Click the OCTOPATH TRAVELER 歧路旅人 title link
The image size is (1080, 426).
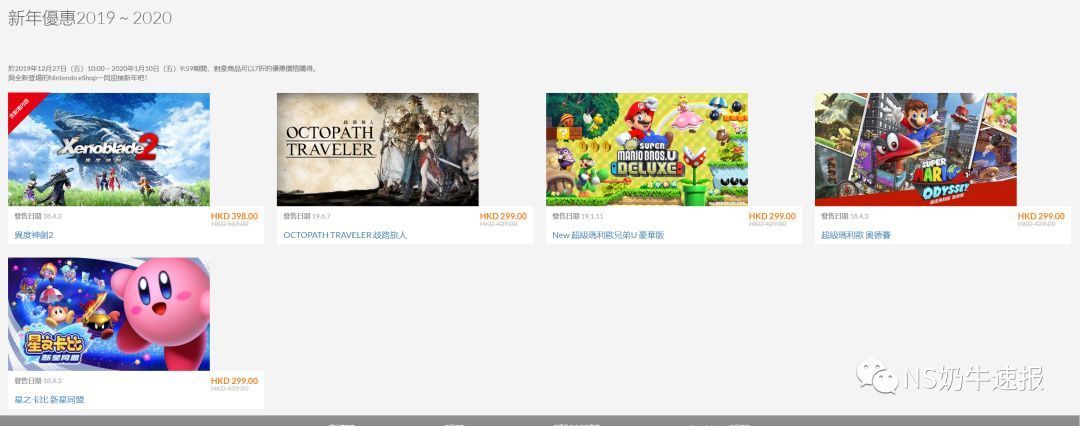345,235
